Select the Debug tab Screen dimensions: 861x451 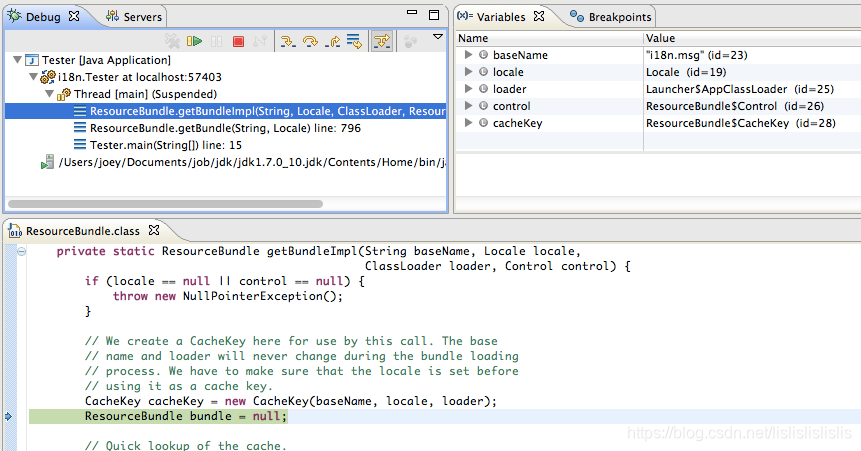coord(43,16)
